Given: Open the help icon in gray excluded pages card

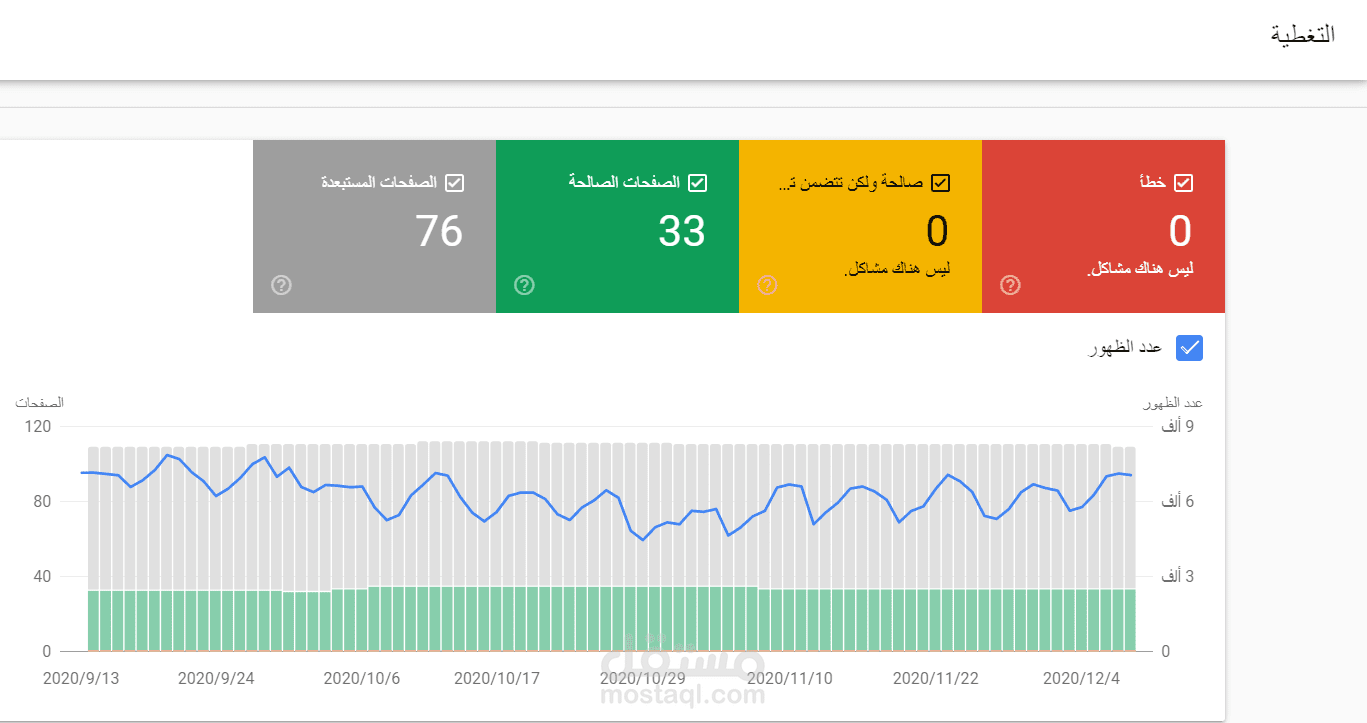Looking at the screenshot, I should coord(281,285).
